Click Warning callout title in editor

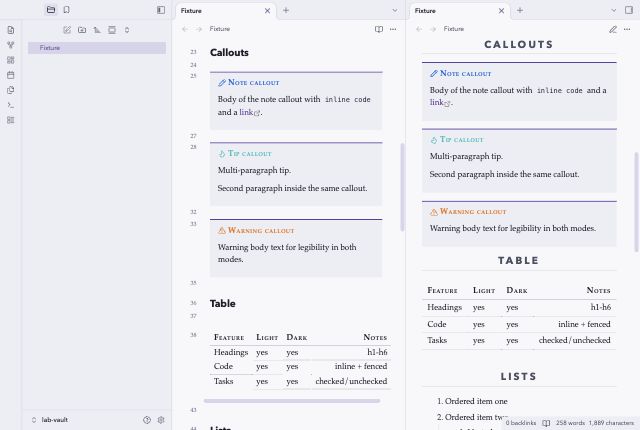pos(261,231)
